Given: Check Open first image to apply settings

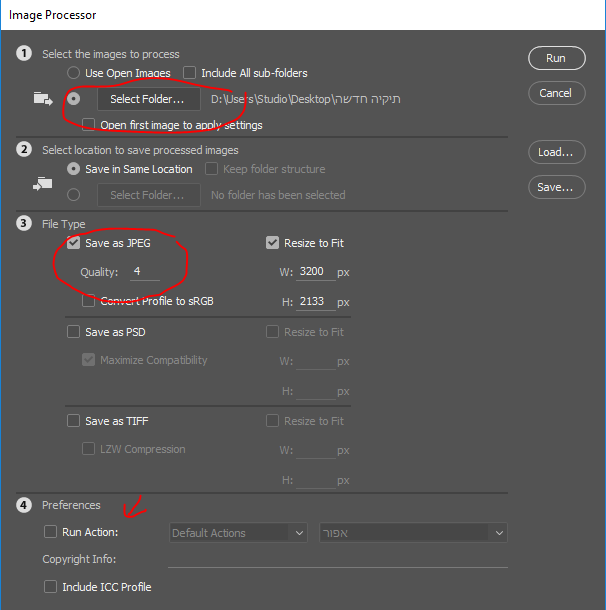Looking at the screenshot, I should pos(89,125).
